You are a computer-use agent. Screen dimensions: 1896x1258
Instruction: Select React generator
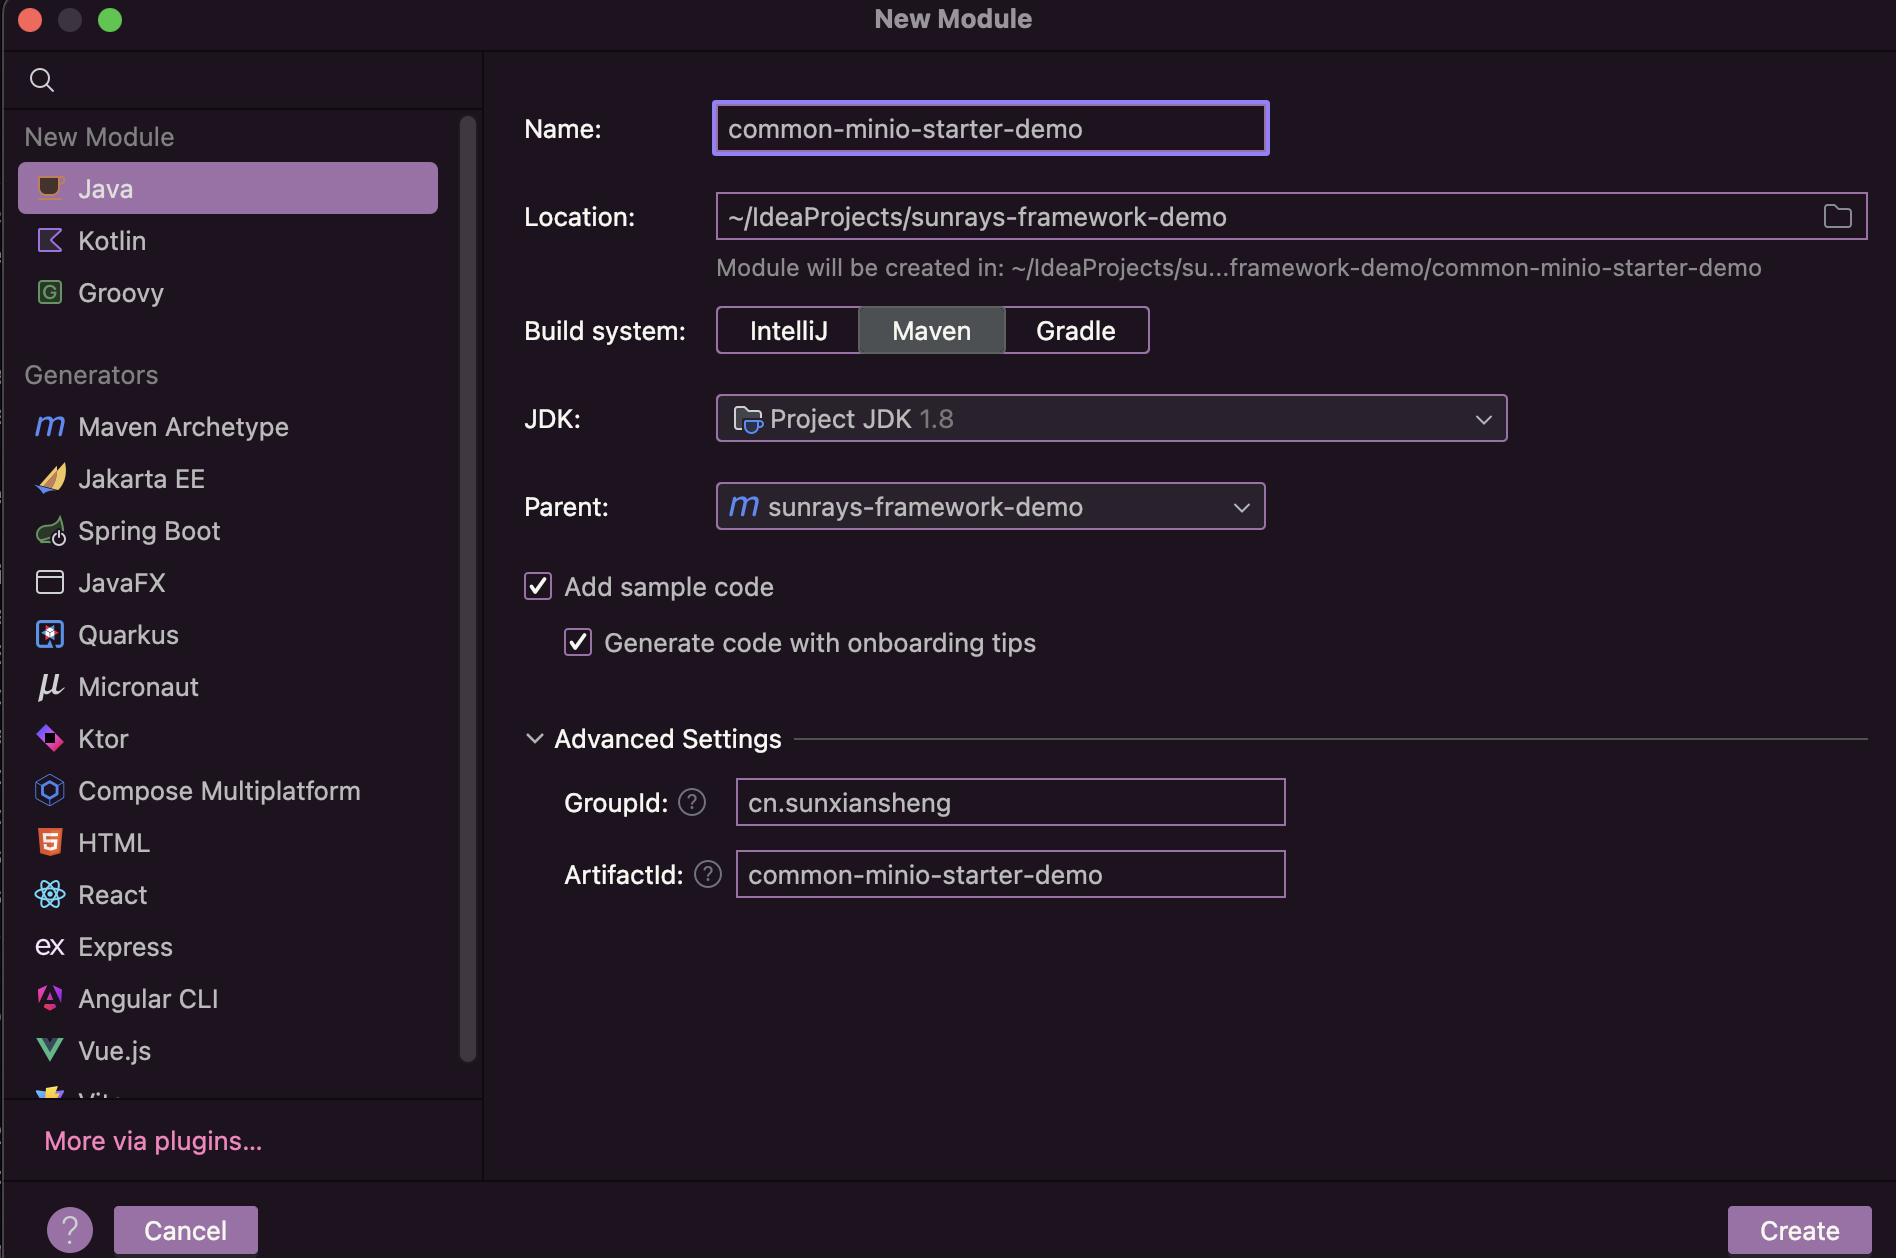(228, 894)
